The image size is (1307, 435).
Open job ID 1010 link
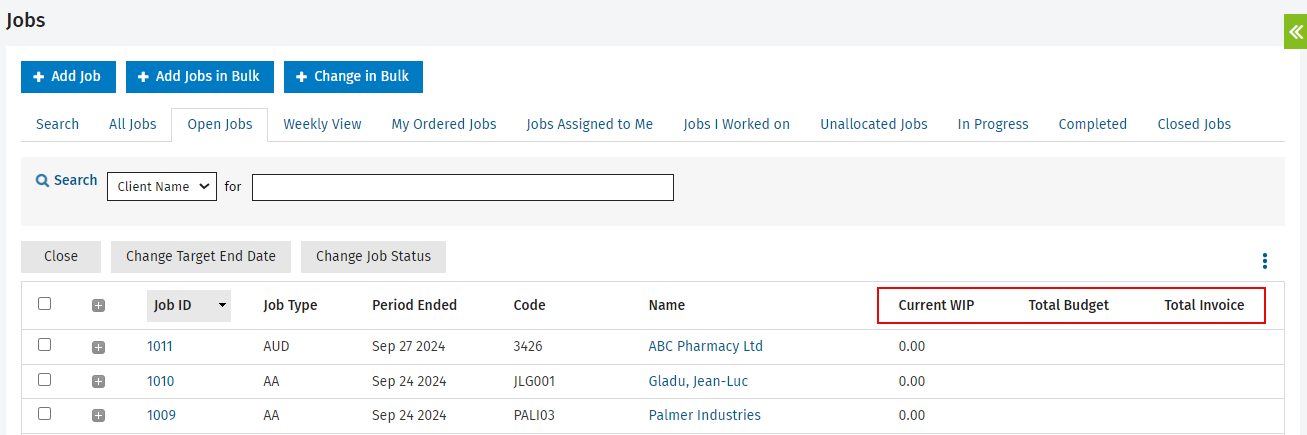[x=160, y=381]
